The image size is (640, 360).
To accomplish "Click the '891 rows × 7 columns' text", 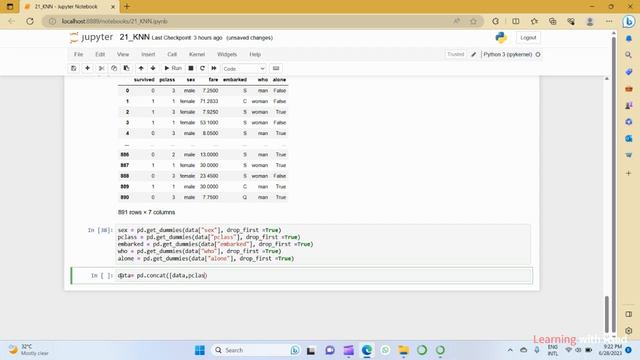I will (147, 212).
